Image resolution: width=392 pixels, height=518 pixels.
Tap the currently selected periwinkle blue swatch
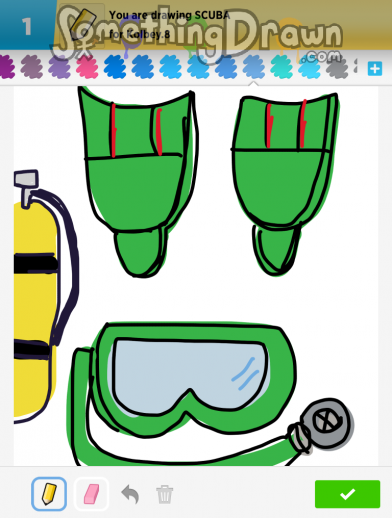[x=254, y=67]
